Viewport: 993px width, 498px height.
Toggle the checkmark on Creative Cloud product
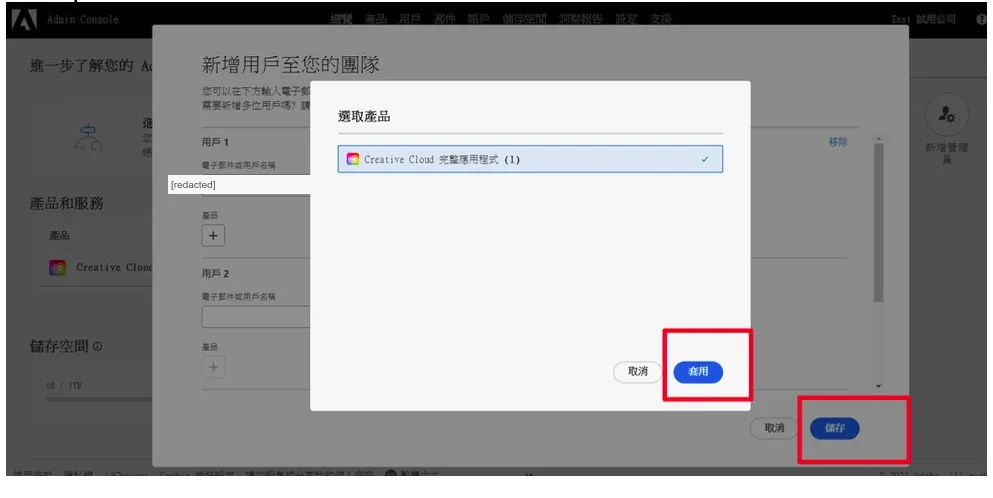(705, 160)
